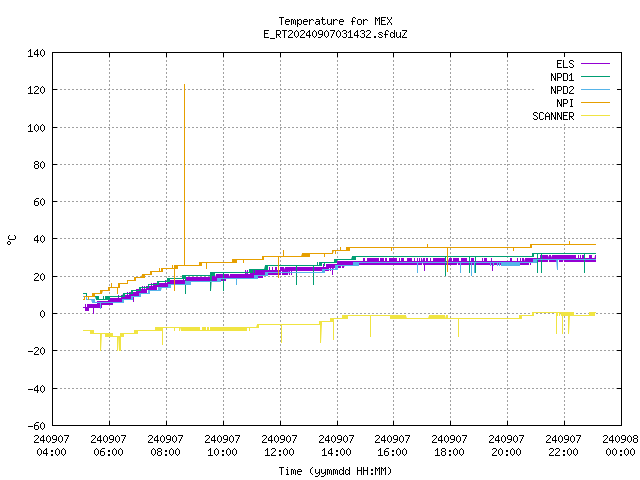Click the ELS legend label
This screenshot has height=480, width=640.
565,64
